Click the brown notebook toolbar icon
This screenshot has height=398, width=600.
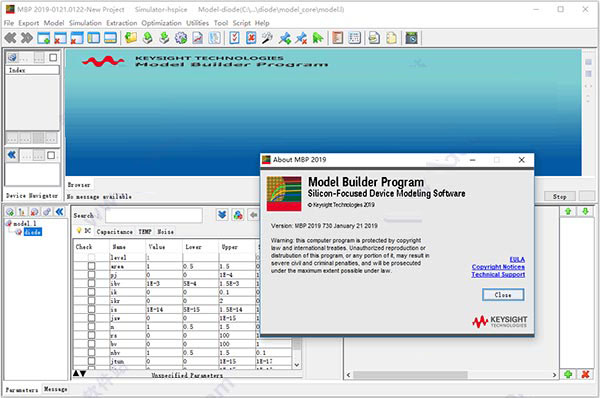pyautogui.click(x=338, y=38)
